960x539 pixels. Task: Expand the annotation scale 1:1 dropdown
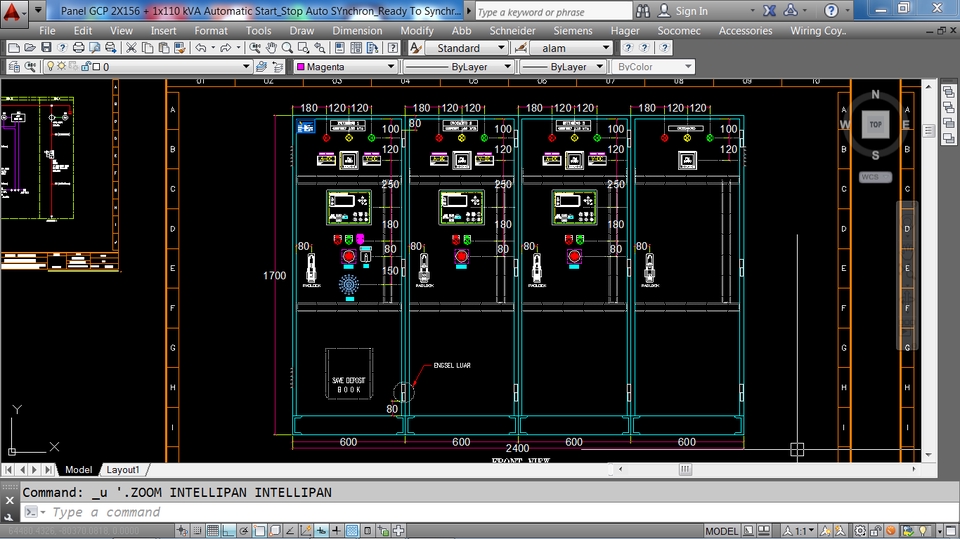[811, 531]
